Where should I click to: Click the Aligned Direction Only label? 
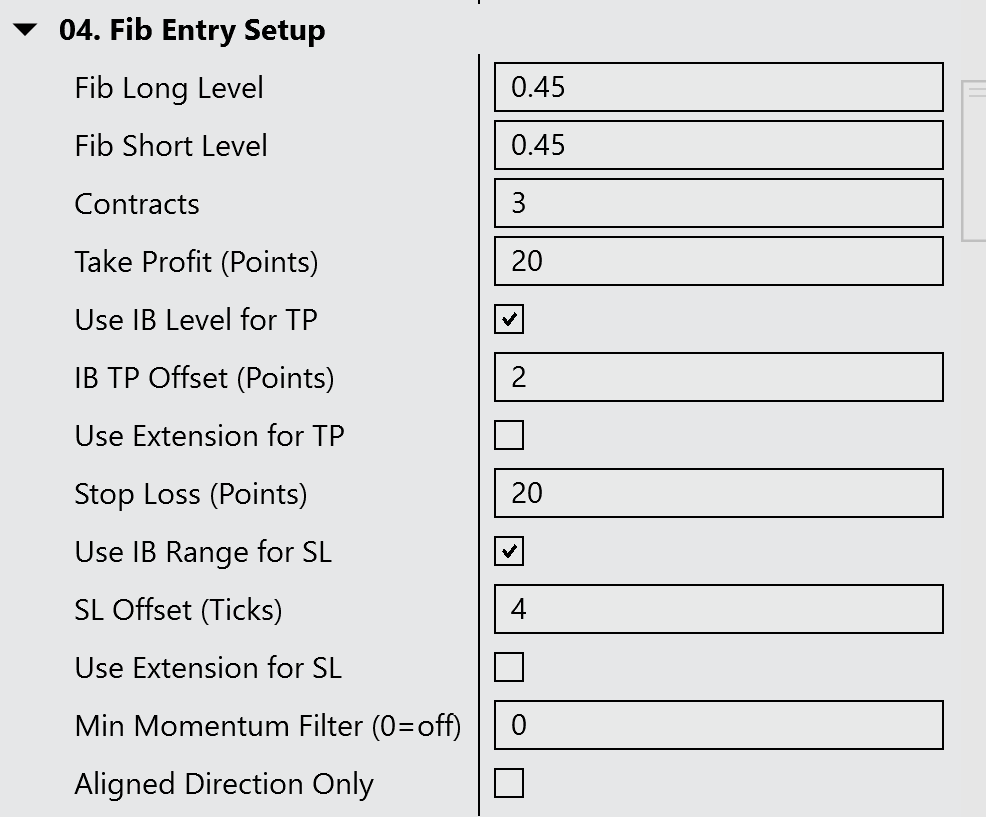tap(224, 784)
